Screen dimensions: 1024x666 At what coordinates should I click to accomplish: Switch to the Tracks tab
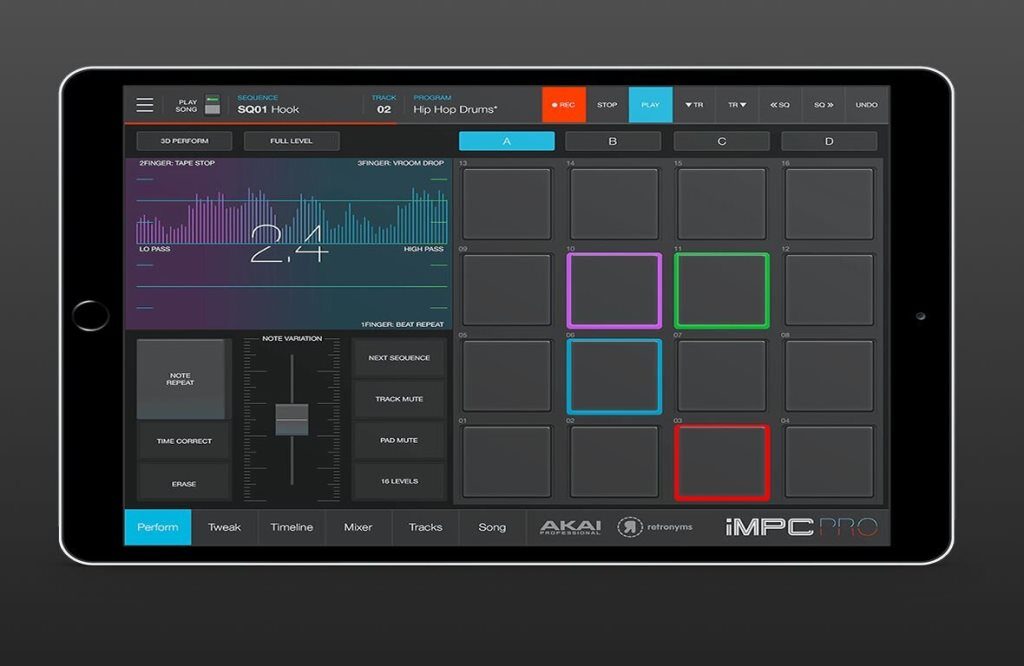pyautogui.click(x=425, y=527)
